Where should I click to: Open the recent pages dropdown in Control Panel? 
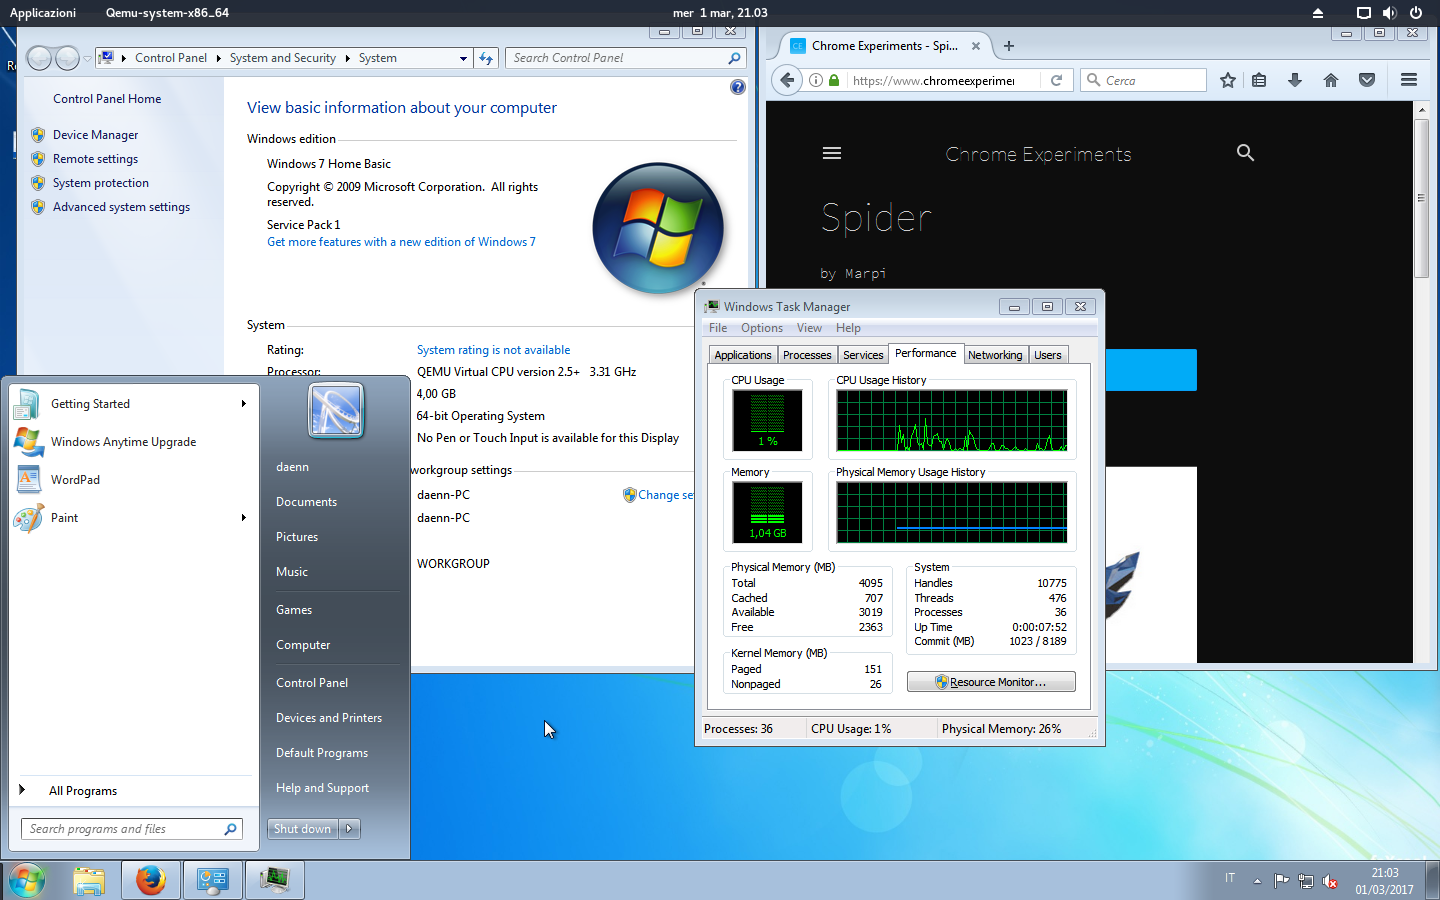tap(87, 58)
